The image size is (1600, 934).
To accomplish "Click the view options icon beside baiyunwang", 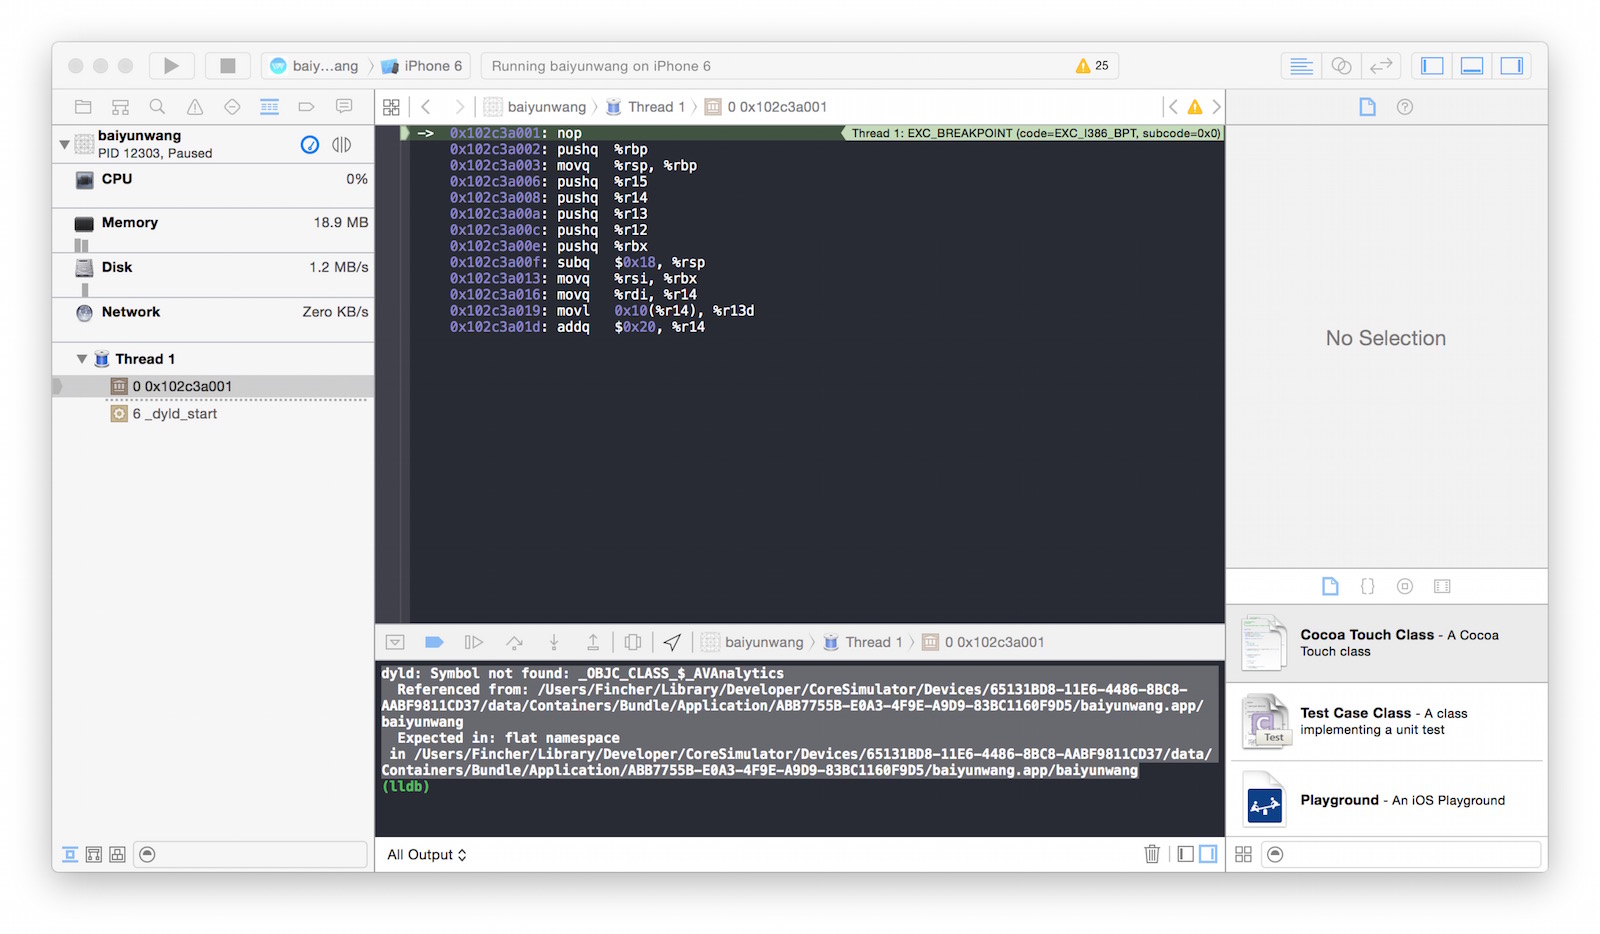I will tap(341, 145).
